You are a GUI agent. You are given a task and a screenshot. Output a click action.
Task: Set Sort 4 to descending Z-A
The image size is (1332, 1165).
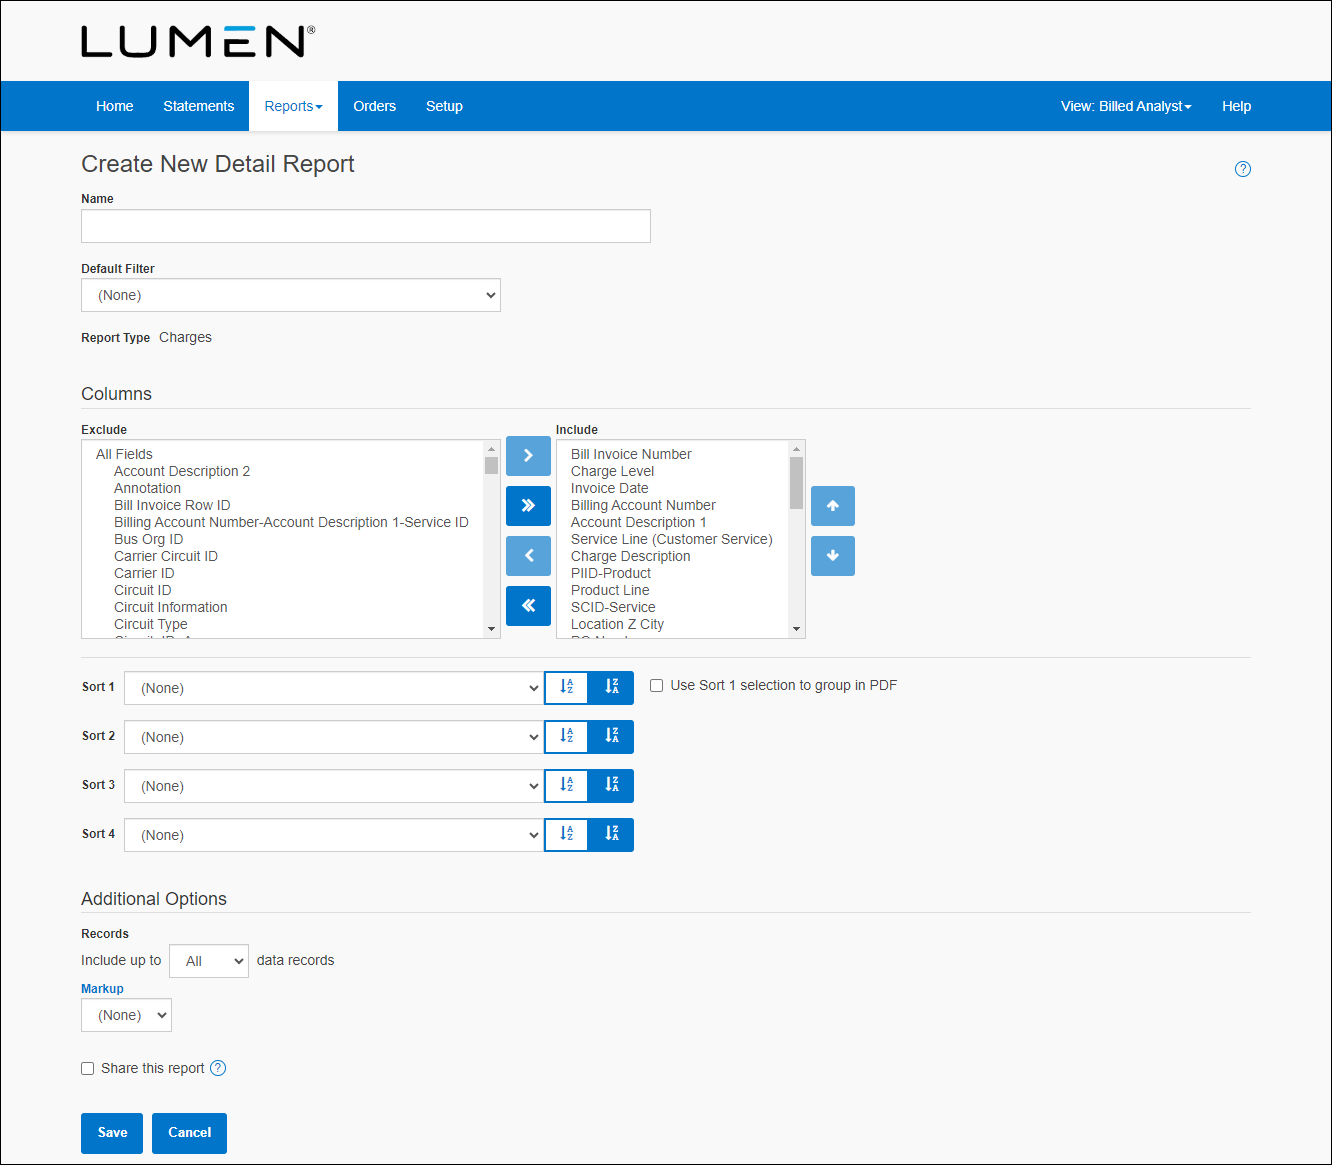(611, 834)
